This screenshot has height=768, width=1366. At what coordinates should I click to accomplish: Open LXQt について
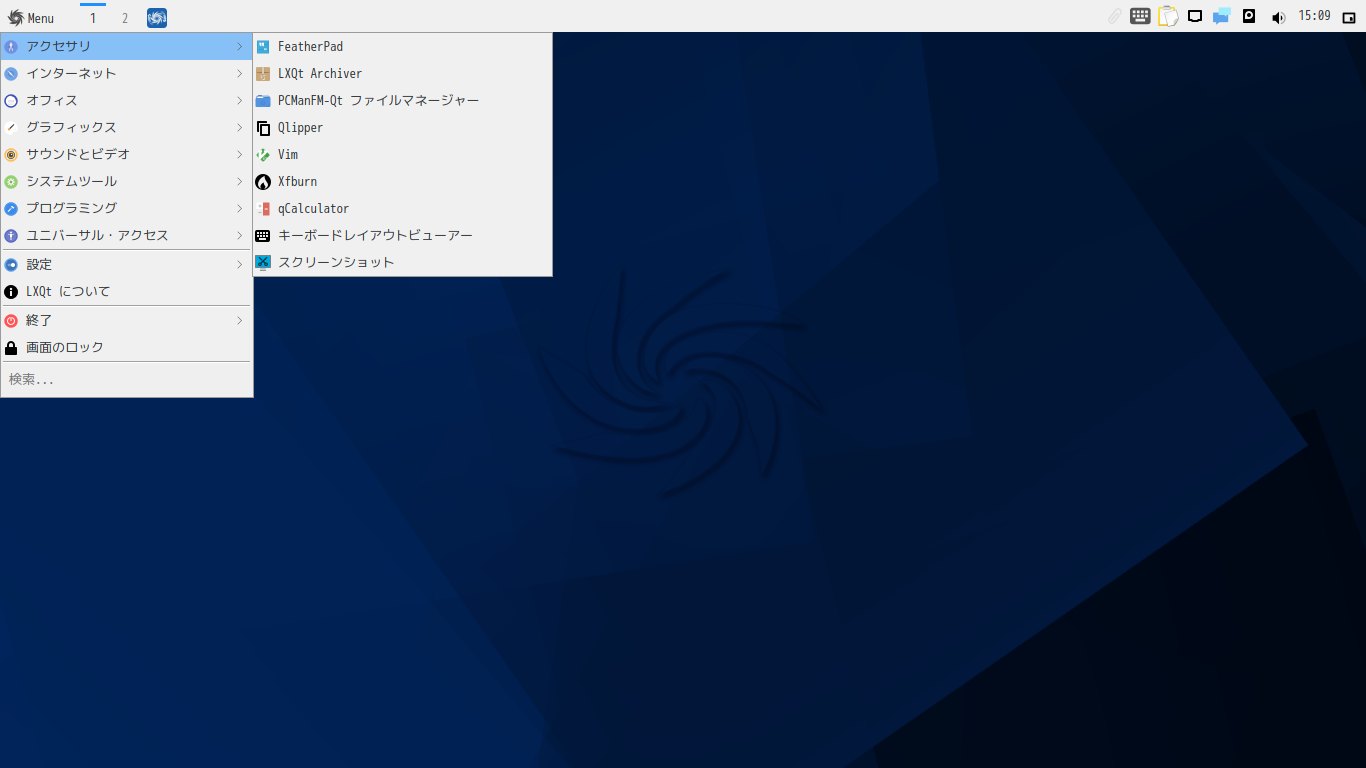pos(126,291)
